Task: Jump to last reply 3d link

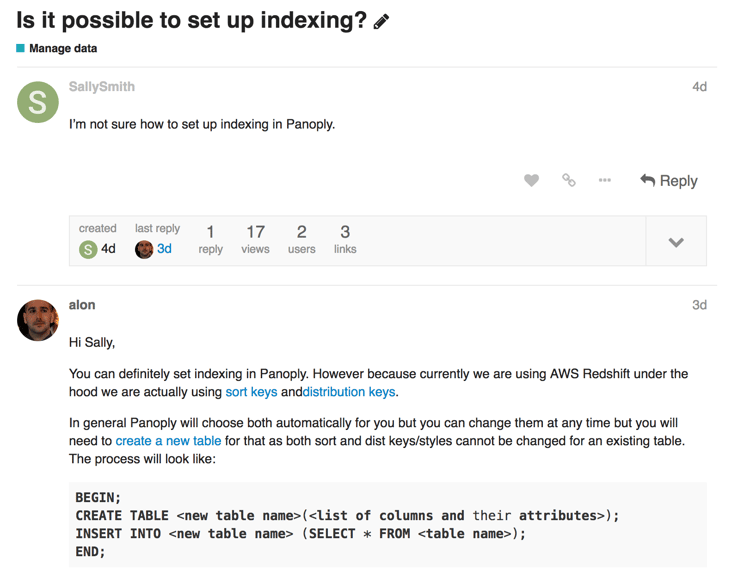Action: [x=164, y=249]
